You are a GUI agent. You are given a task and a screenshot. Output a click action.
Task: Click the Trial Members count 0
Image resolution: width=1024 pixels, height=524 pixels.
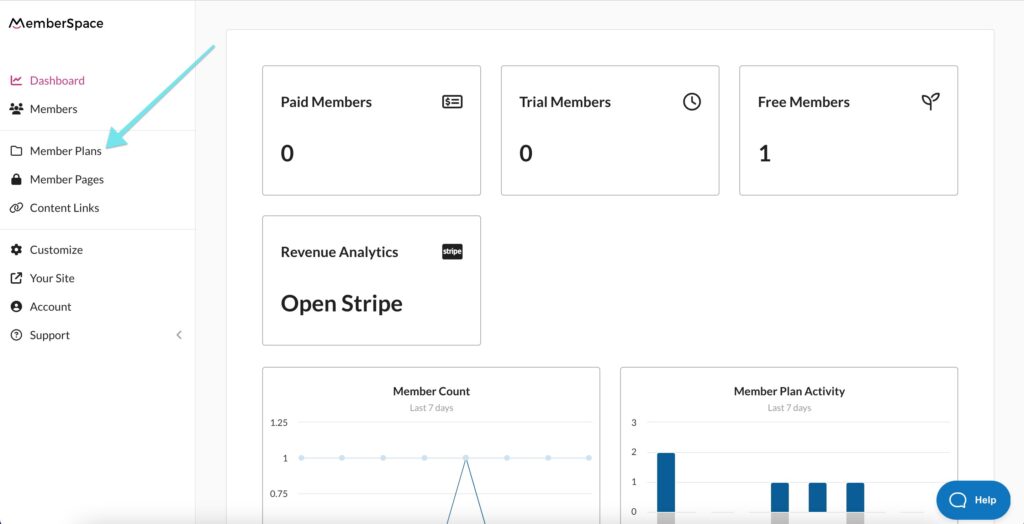point(526,154)
